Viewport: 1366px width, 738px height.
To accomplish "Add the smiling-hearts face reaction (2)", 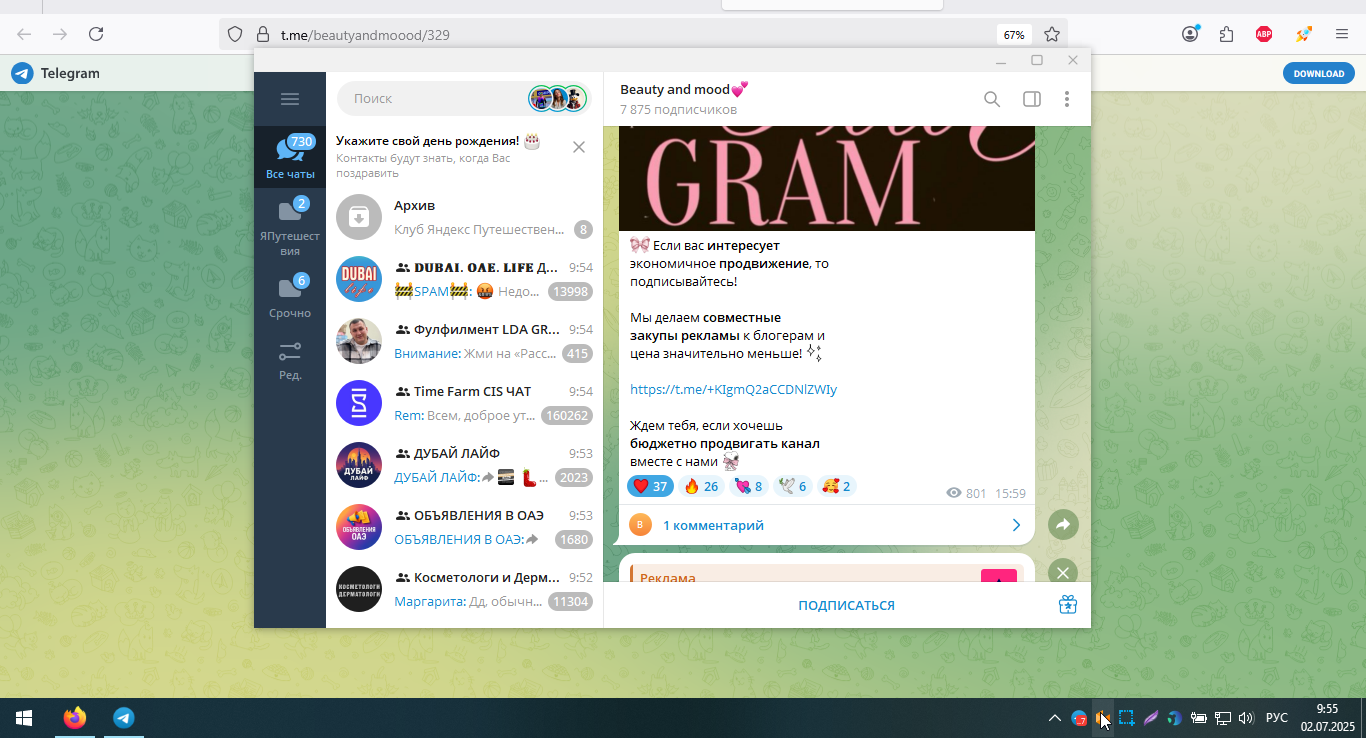I will pos(837,487).
